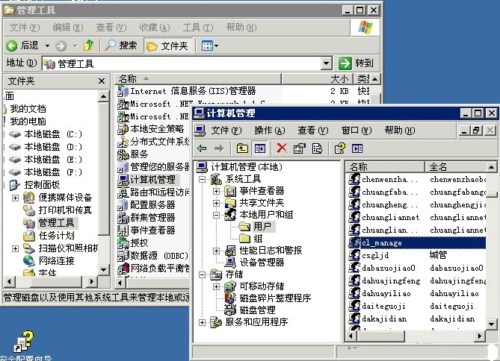Open the 操作(A) menu
Image resolution: width=500 pixels, height=361 pixels.
pos(270,130)
